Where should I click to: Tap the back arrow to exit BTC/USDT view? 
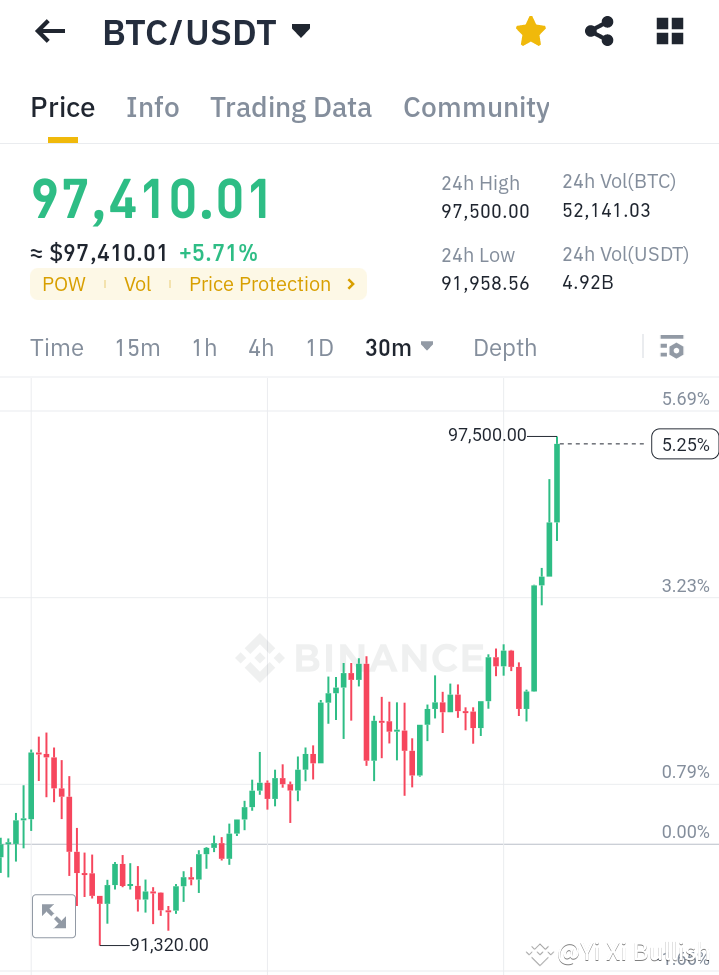pos(48,31)
